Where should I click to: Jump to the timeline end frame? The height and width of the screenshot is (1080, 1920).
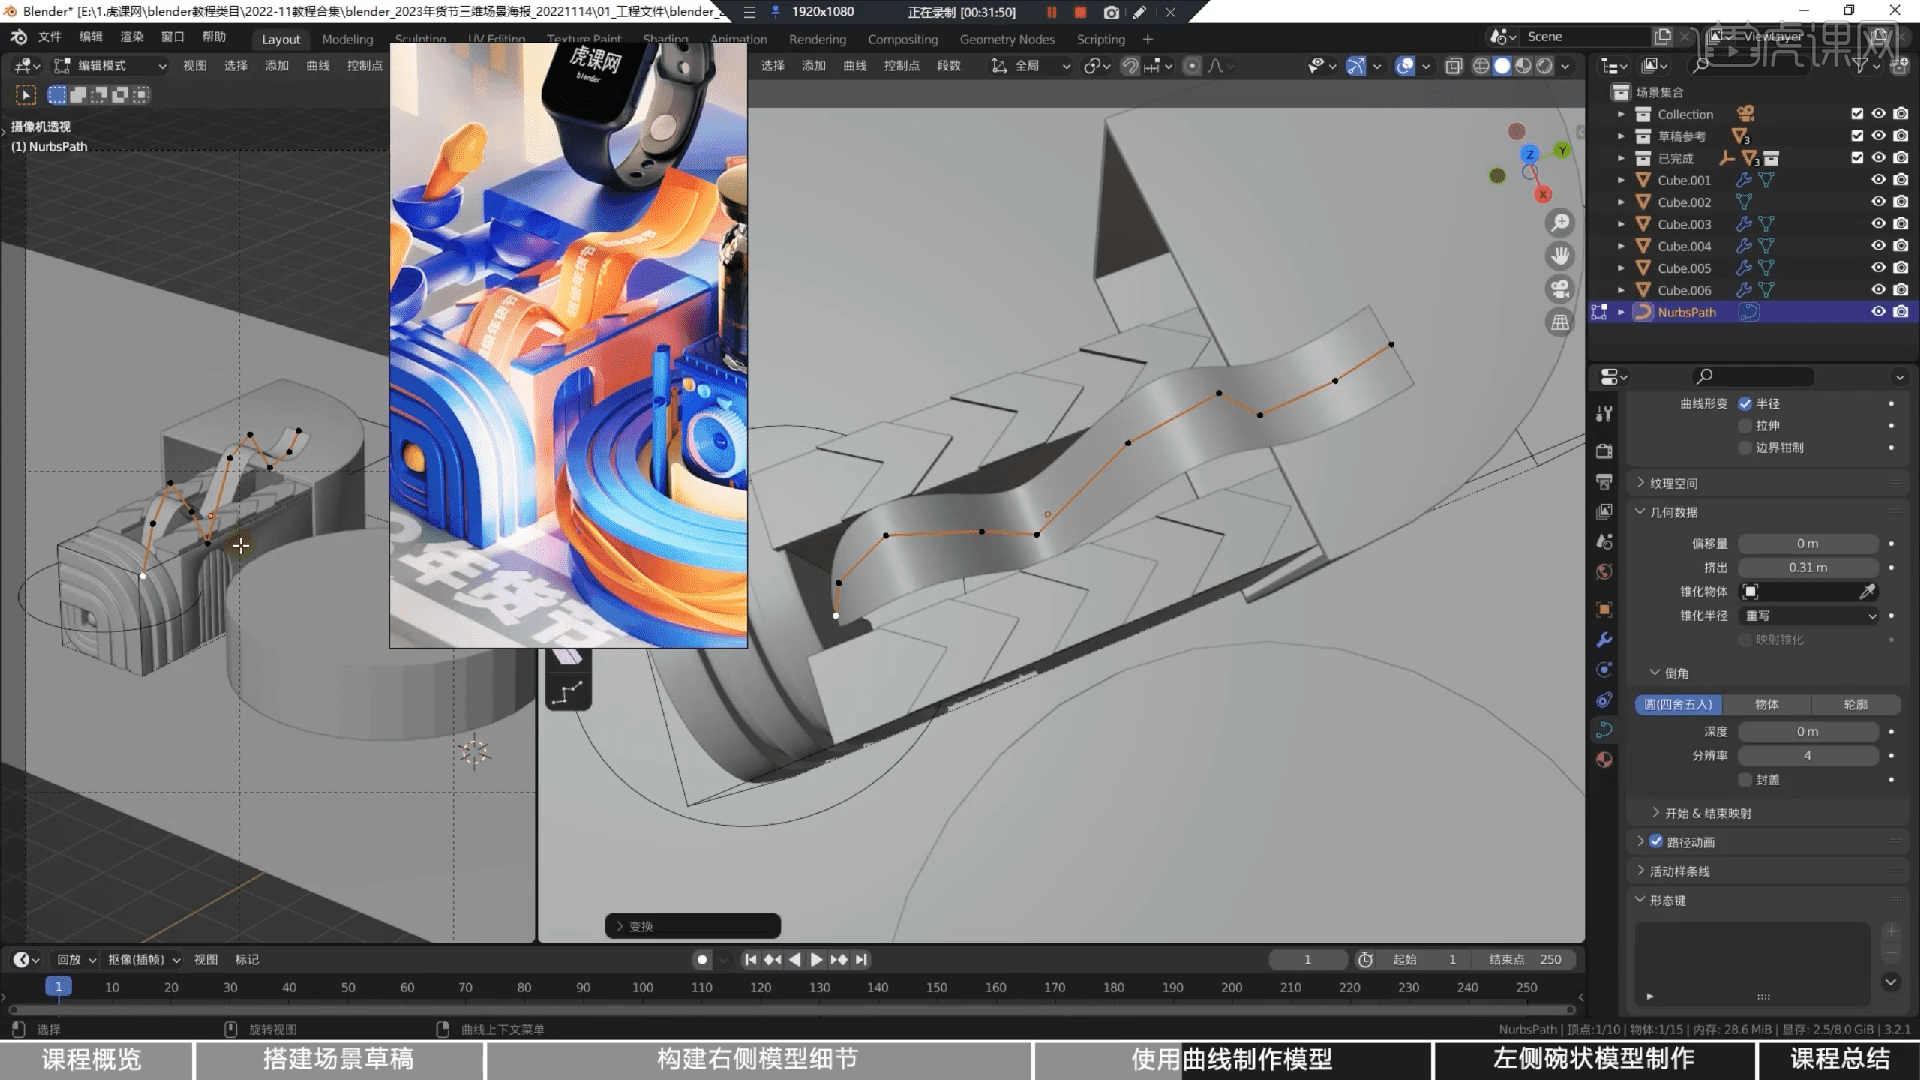pyautogui.click(x=861, y=960)
